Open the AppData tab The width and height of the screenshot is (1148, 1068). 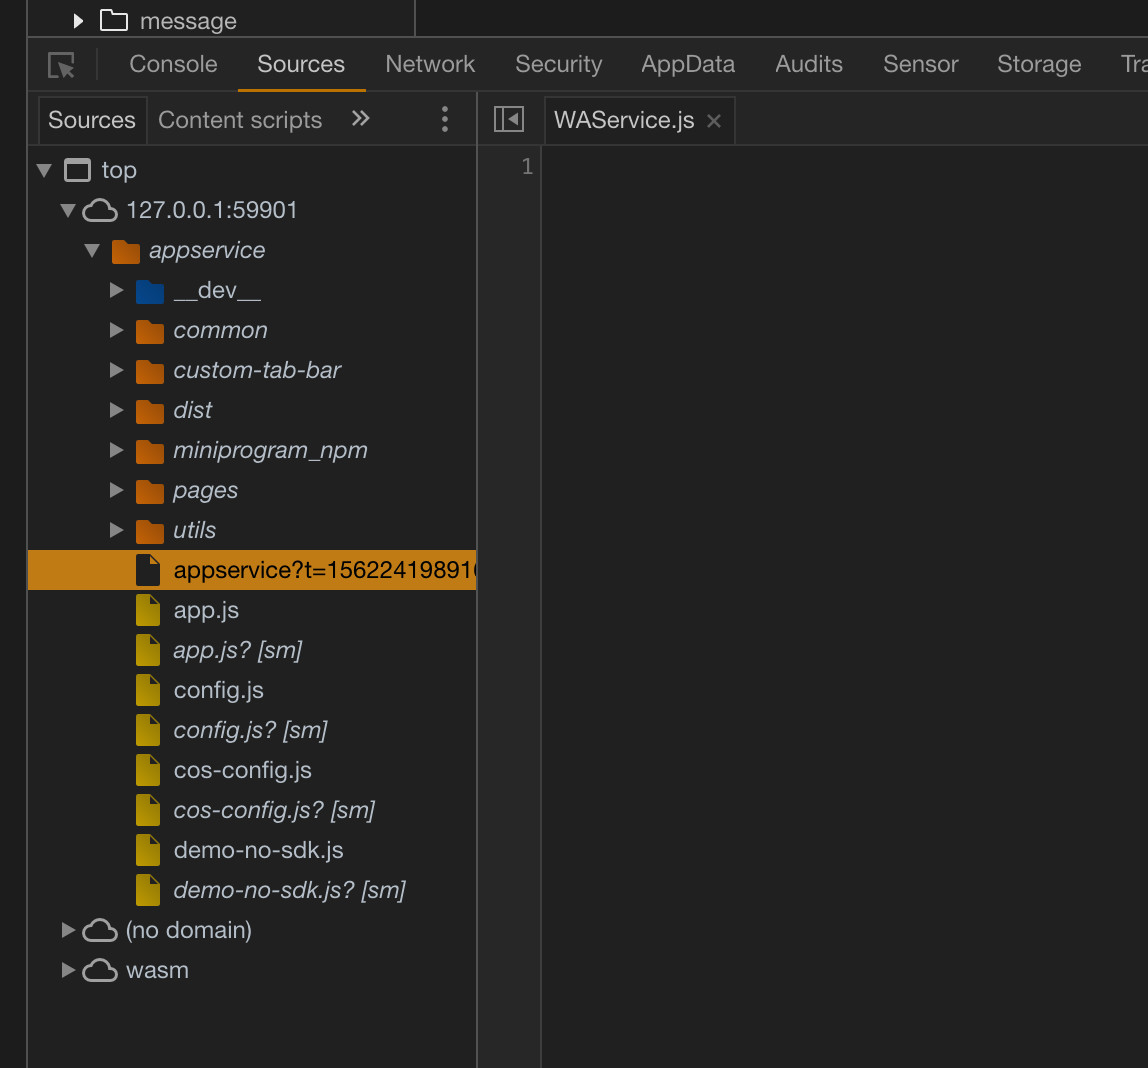coord(688,64)
